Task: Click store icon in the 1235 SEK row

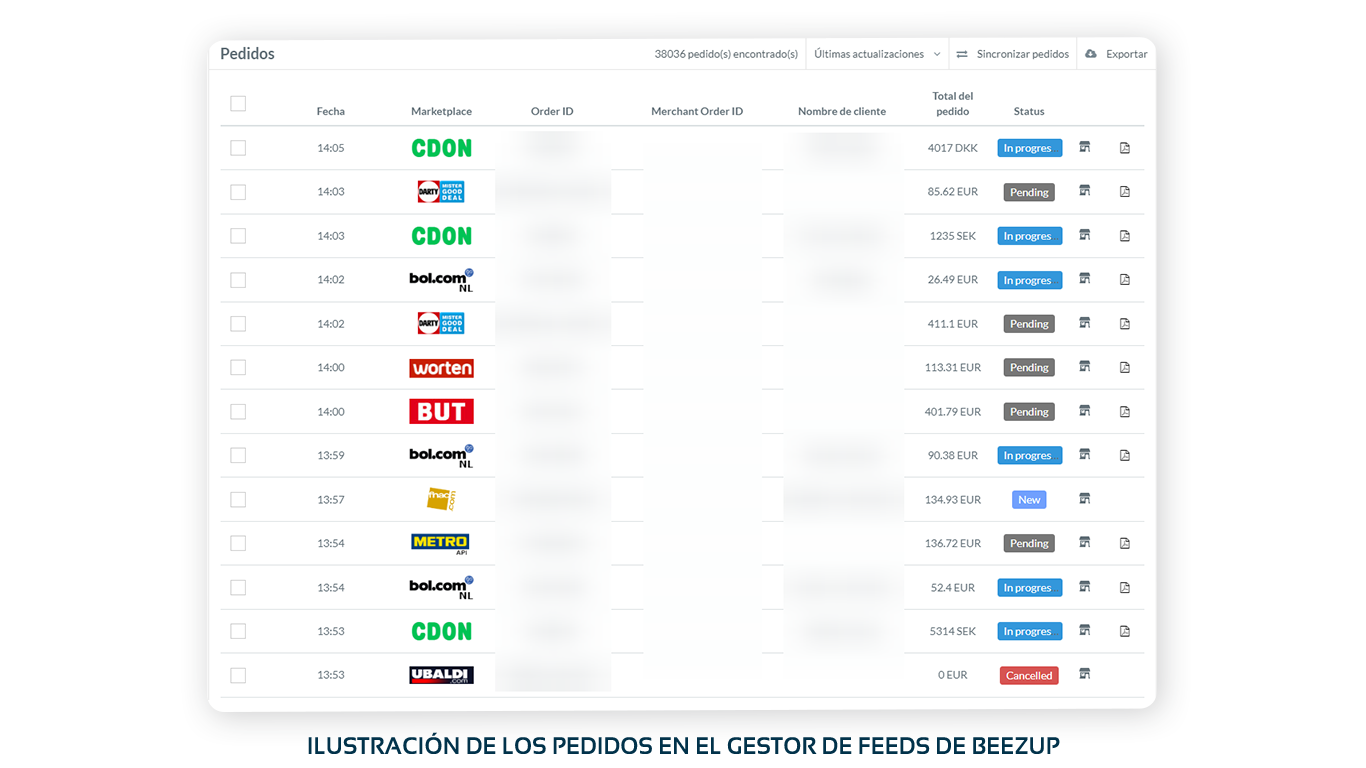Action: coord(1084,235)
